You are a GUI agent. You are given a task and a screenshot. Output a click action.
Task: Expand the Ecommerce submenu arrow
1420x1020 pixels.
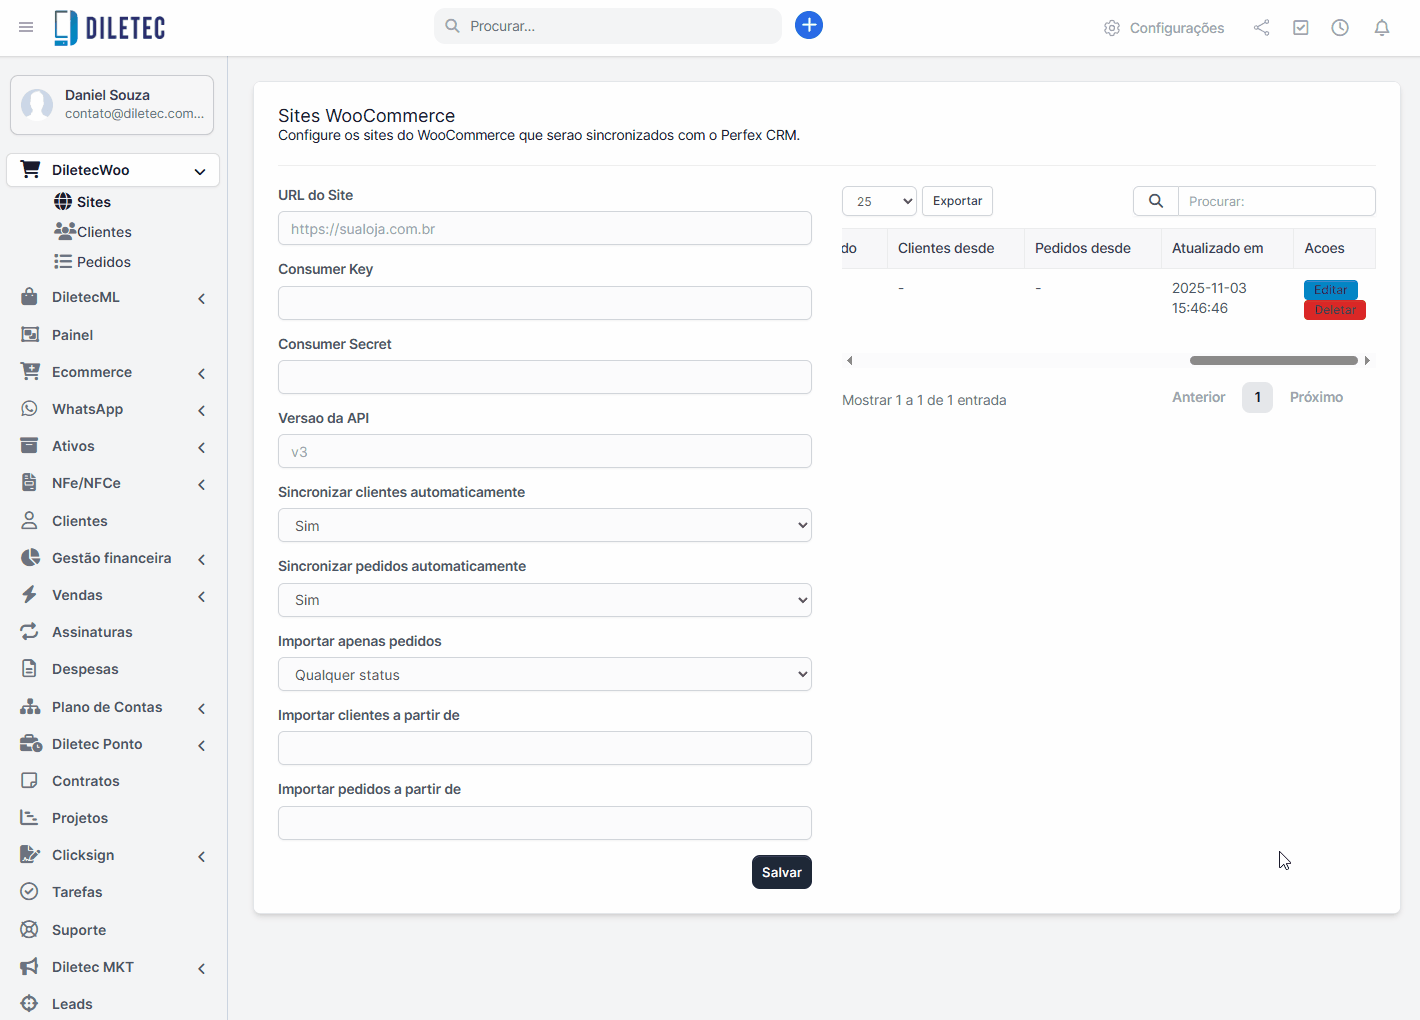coord(202,373)
